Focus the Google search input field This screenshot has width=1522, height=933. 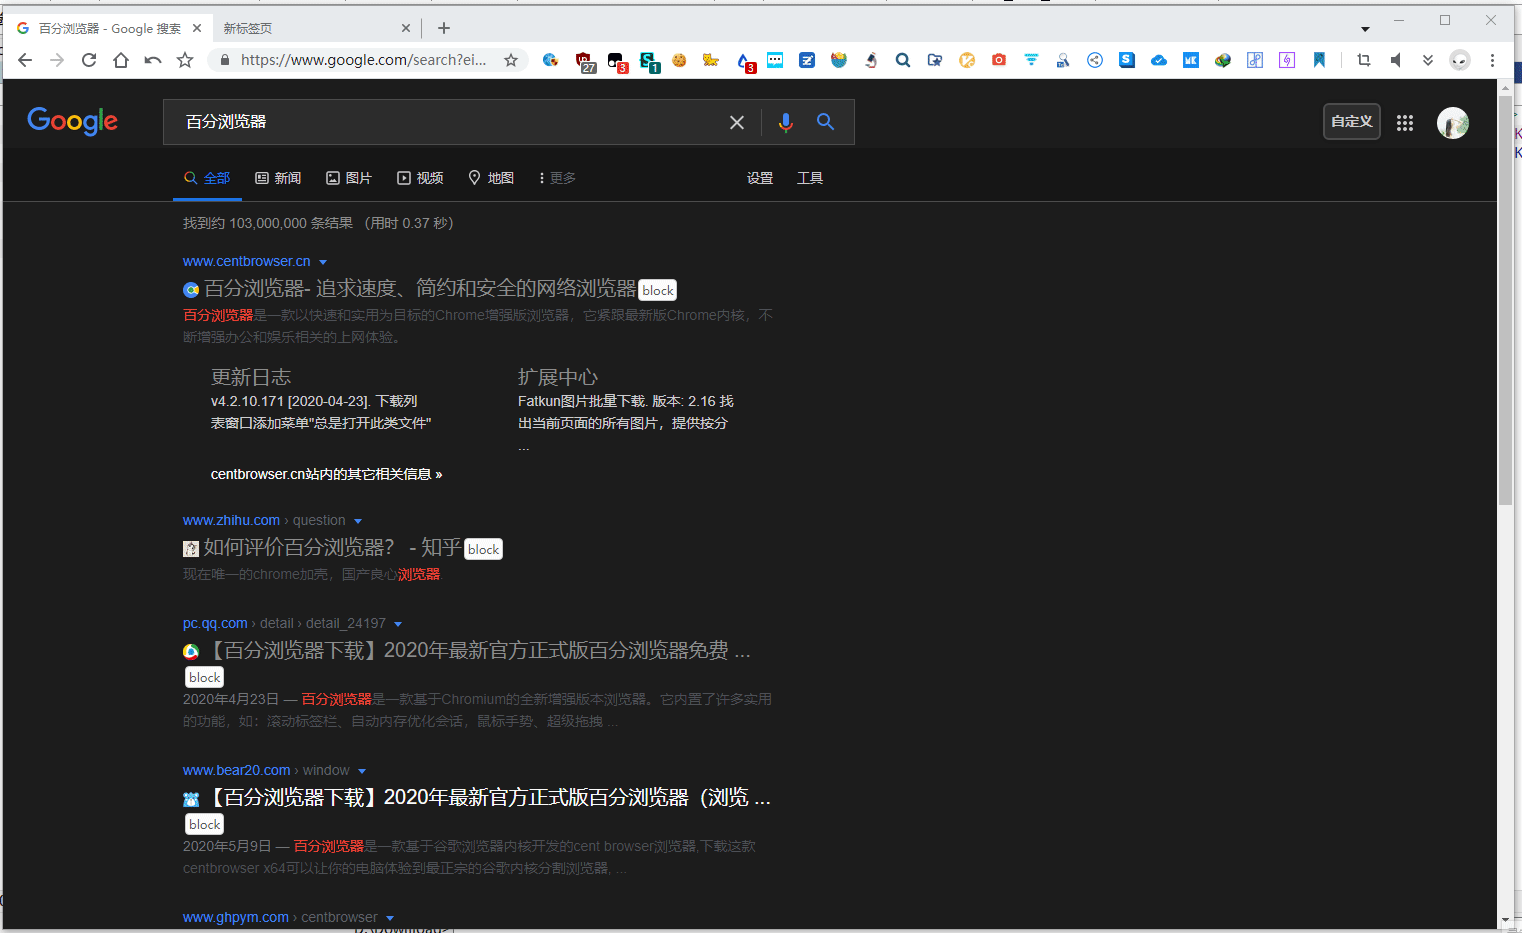click(450, 122)
